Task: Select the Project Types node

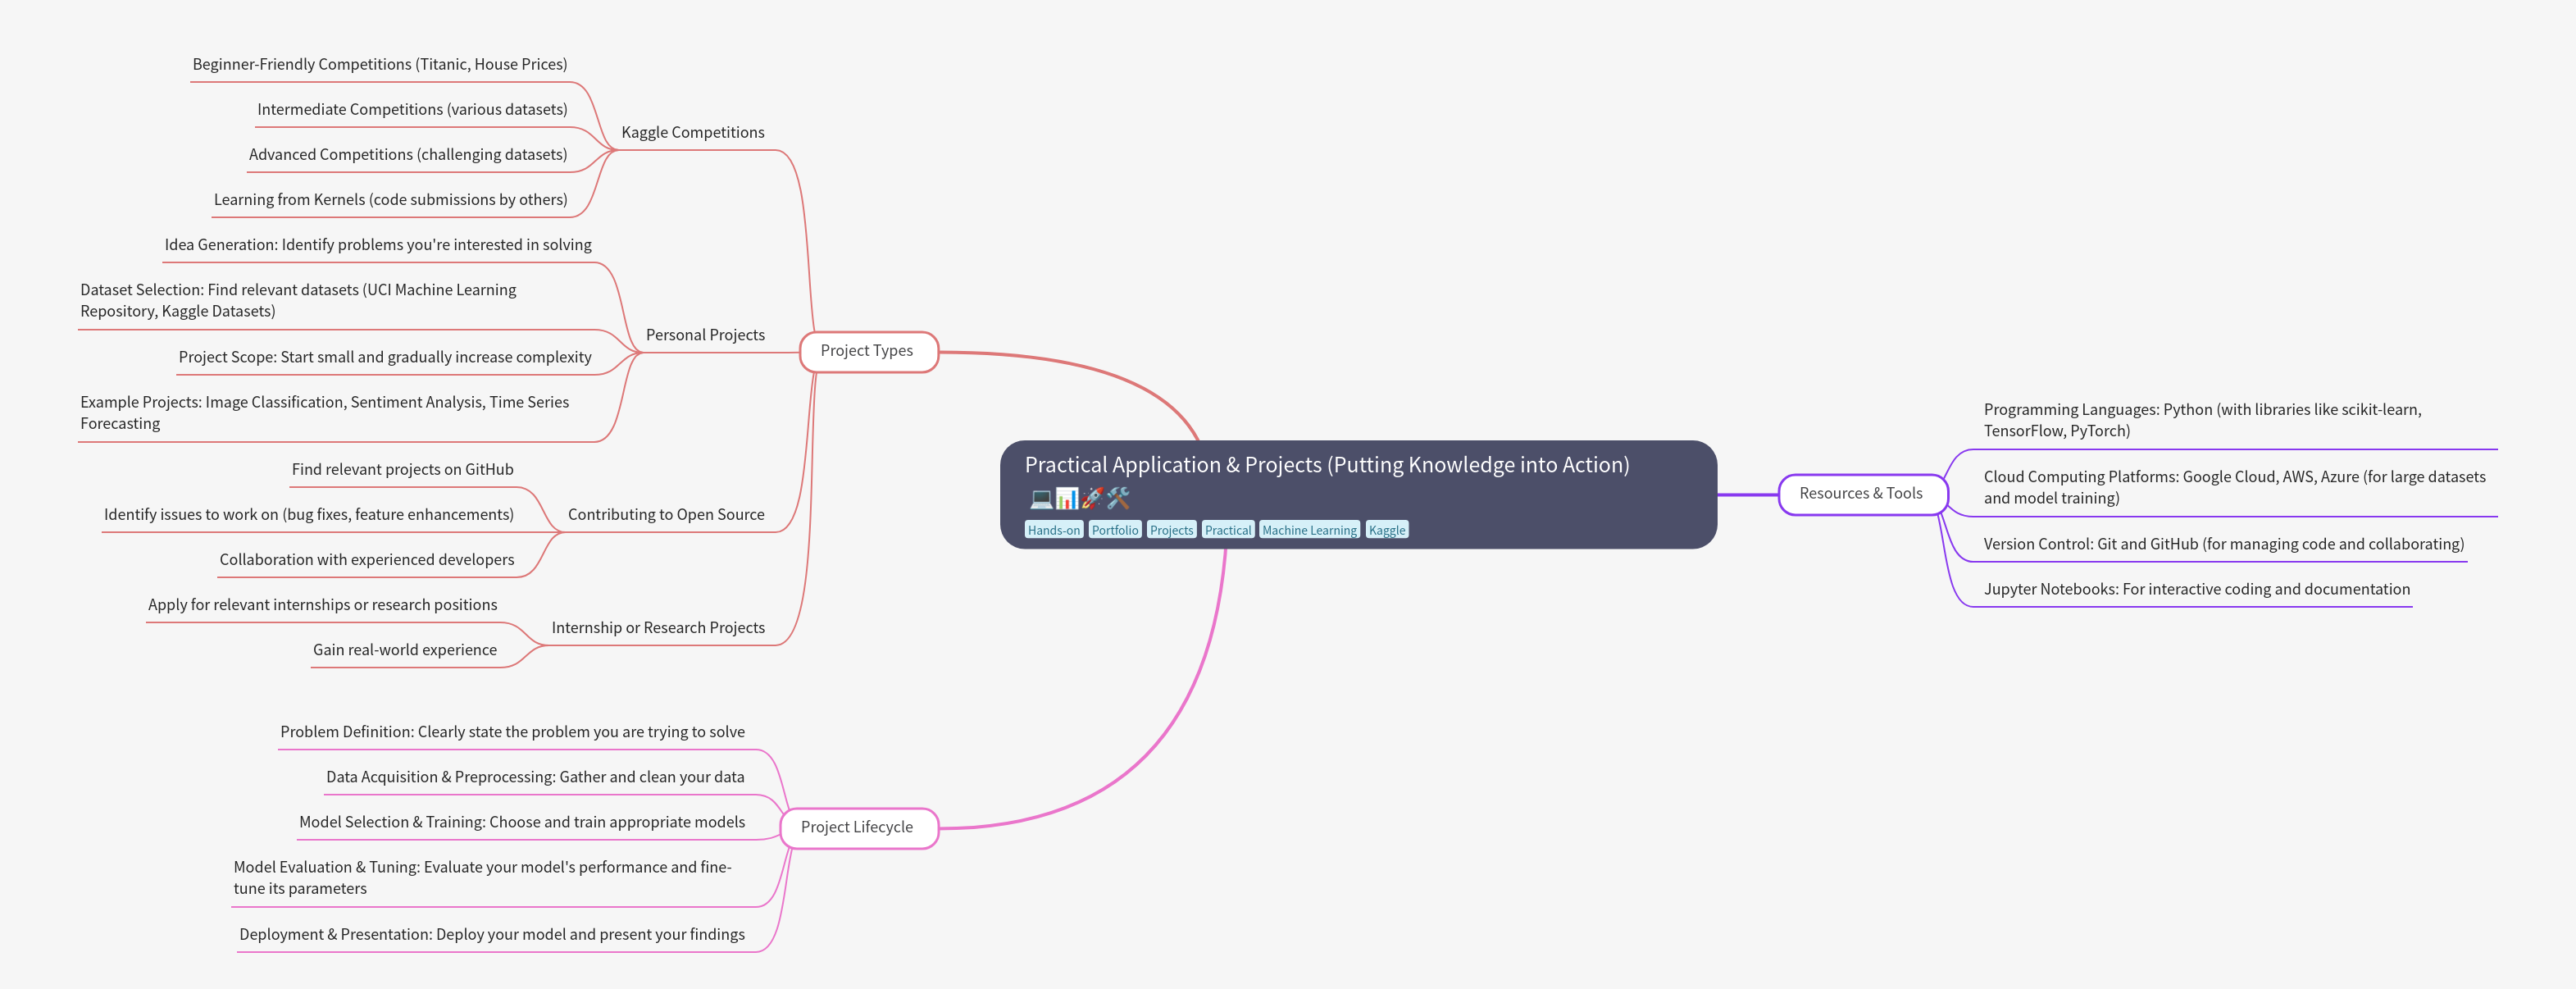Action: pos(868,351)
